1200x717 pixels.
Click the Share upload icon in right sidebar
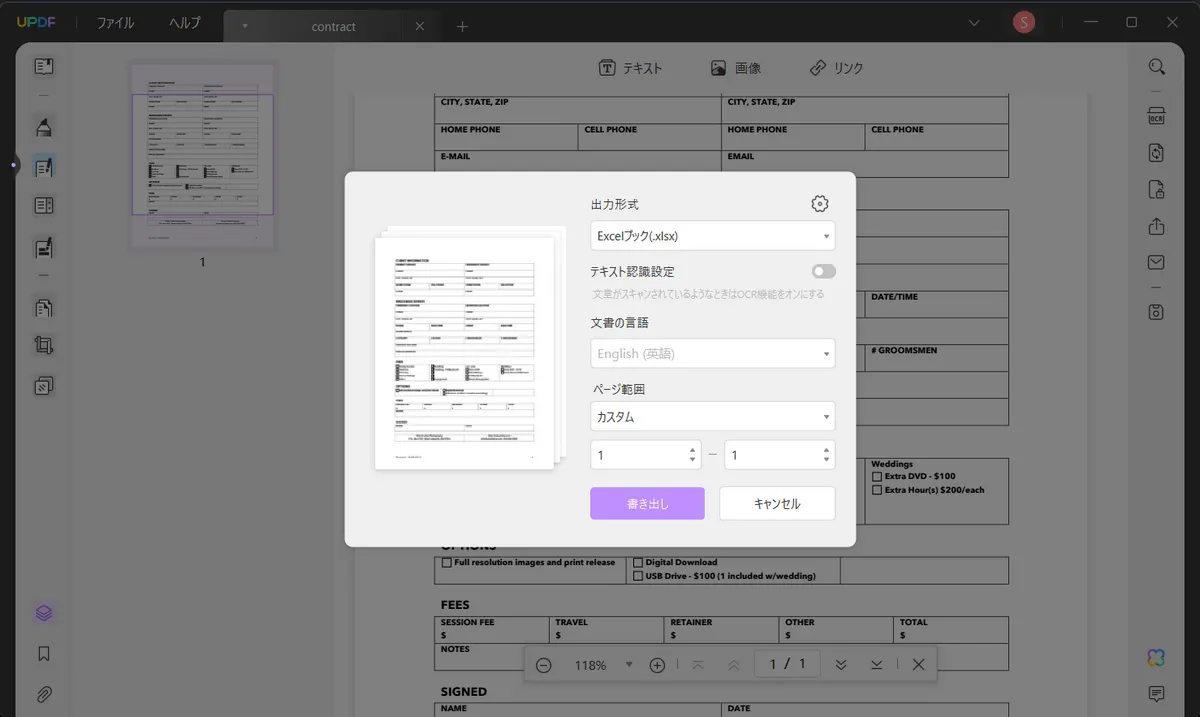(1156, 227)
